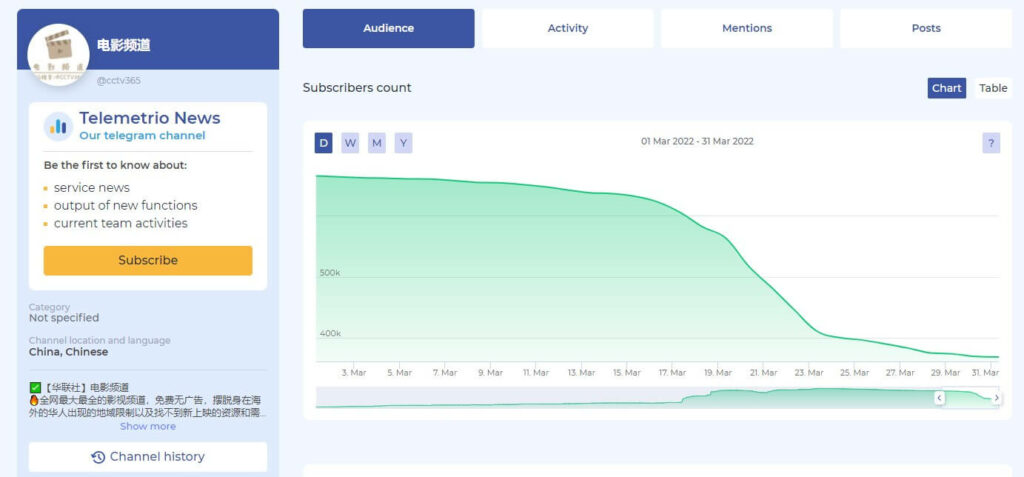1024x477 pixels.
Task: Switch chart to Yearly view with Y
Action: pos(403,143)
